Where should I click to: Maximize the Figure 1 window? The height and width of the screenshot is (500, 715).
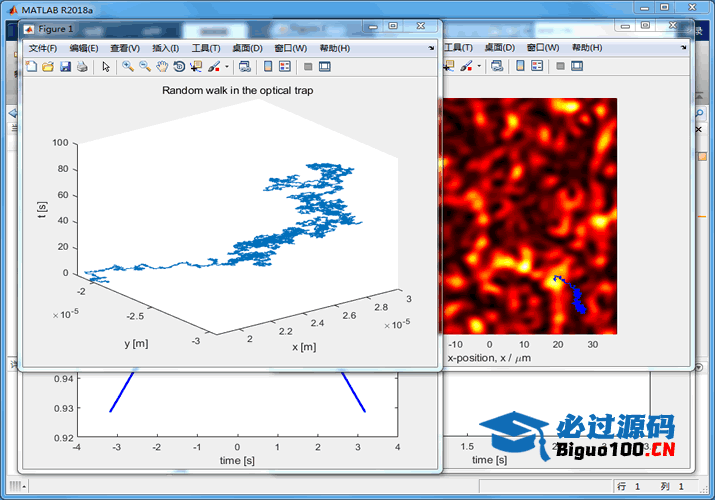point(393,26)
